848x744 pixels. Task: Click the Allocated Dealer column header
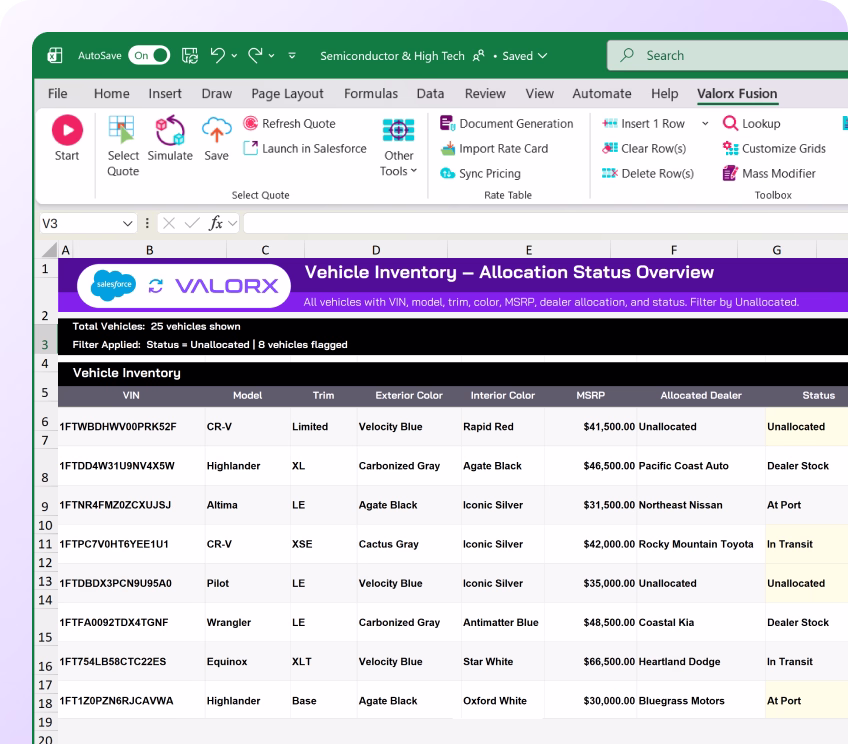point(701,395)
